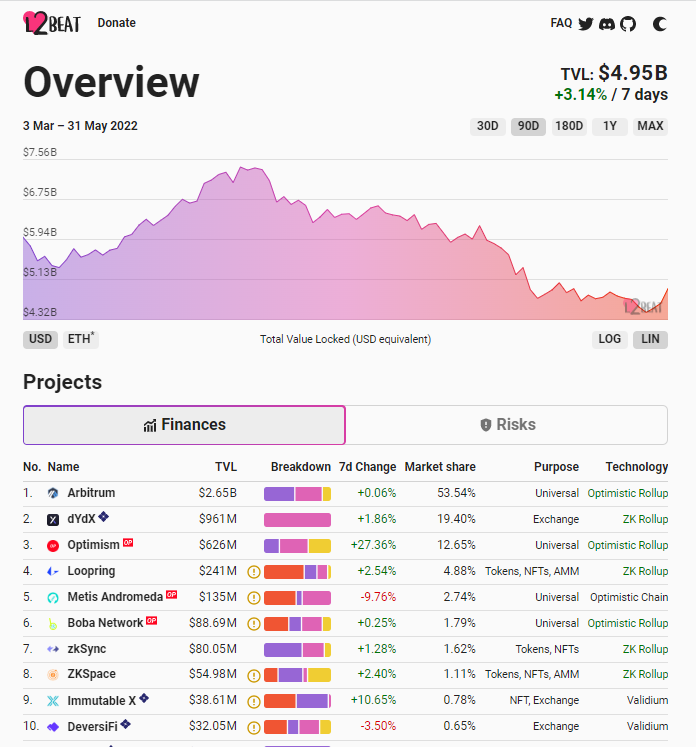Open the Donate page
The image size is (696, 747).
click(x=117, y=23)
